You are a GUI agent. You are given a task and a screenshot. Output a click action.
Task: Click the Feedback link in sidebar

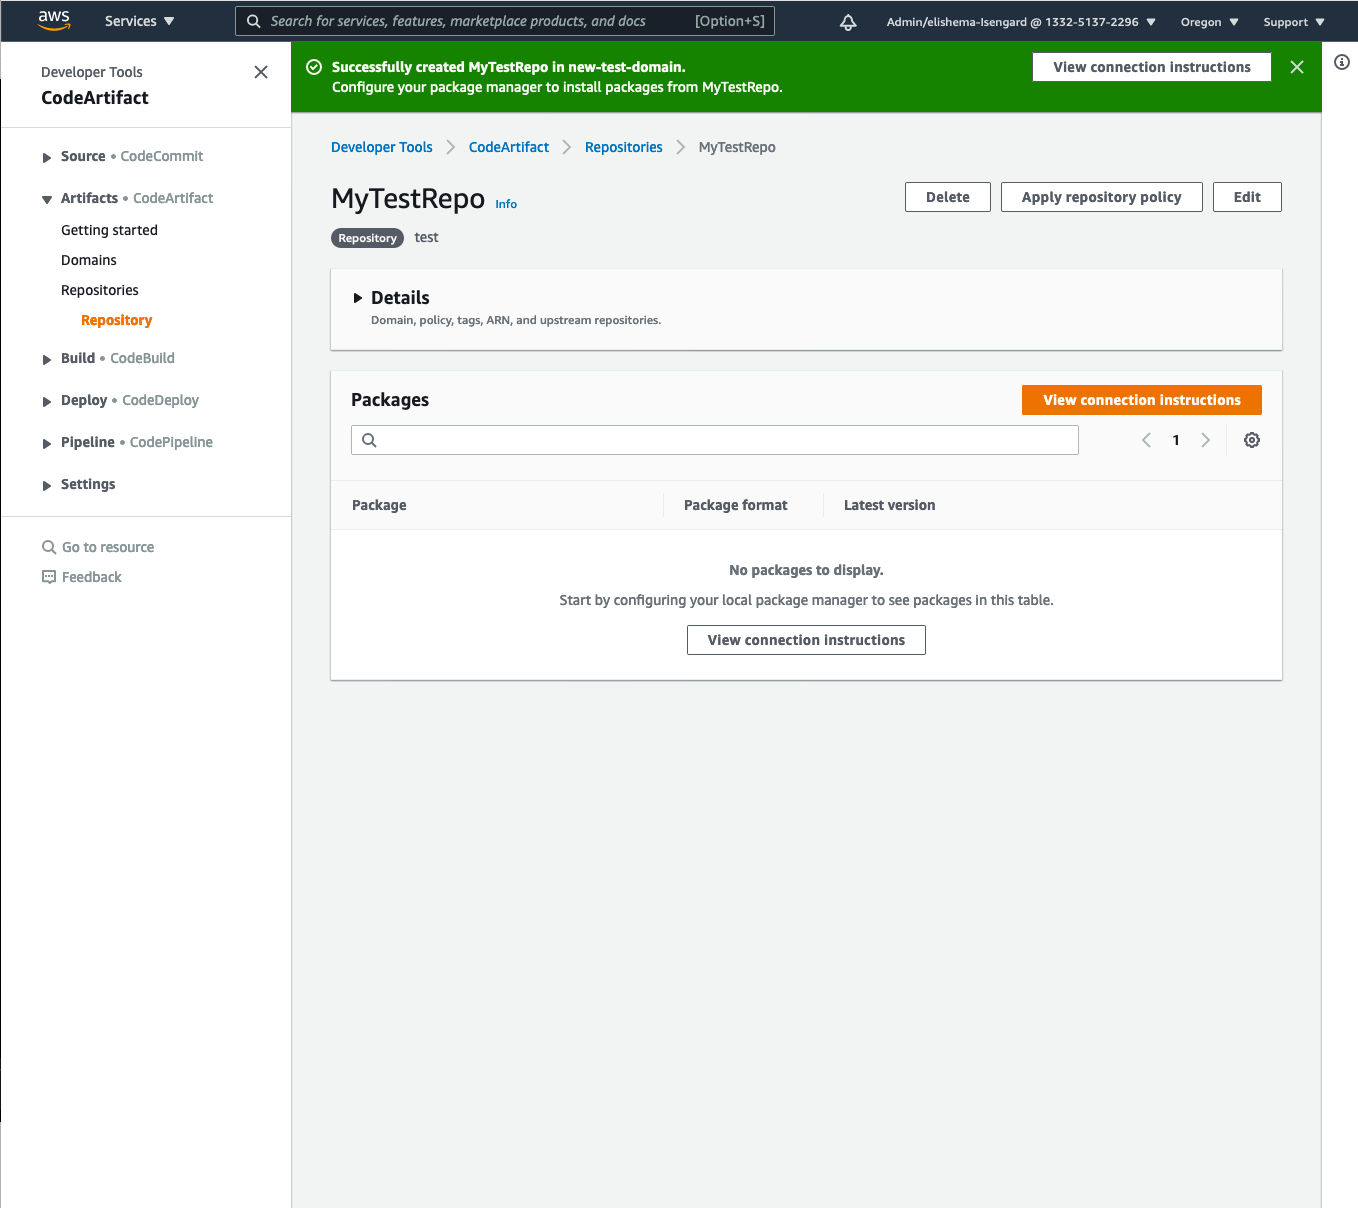tap(92, 577)
